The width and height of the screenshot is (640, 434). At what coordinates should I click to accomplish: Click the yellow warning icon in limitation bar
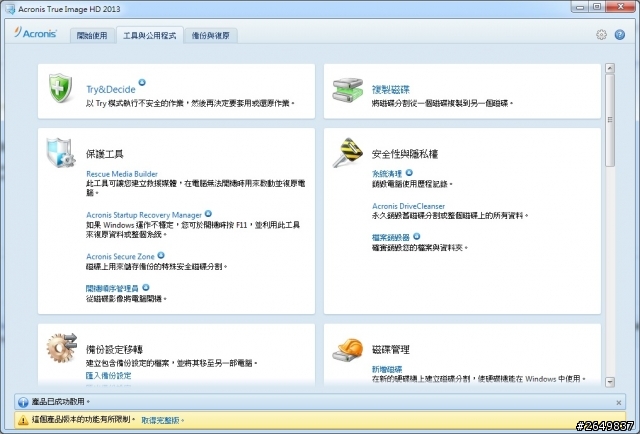(23, 420)
